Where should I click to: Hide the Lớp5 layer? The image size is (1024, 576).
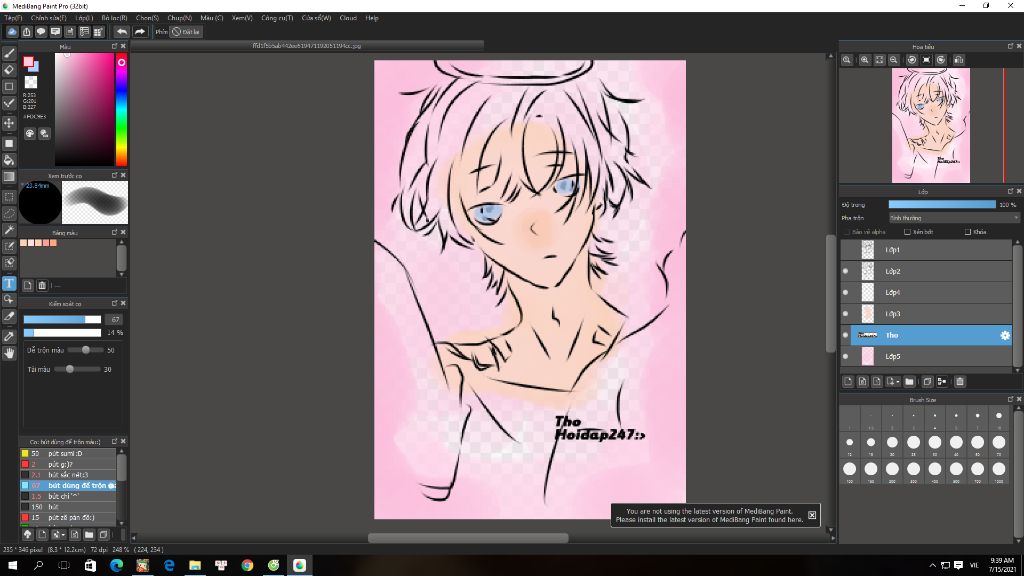tap(845, 357)
